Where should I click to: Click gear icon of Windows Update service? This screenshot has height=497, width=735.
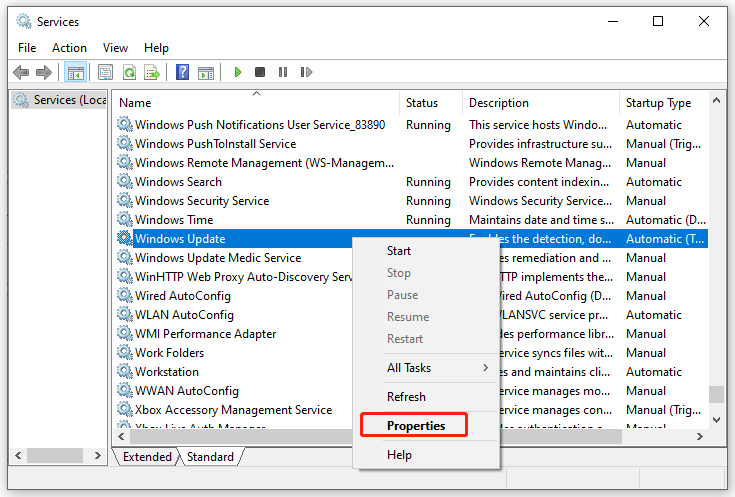tap(125, 238)
